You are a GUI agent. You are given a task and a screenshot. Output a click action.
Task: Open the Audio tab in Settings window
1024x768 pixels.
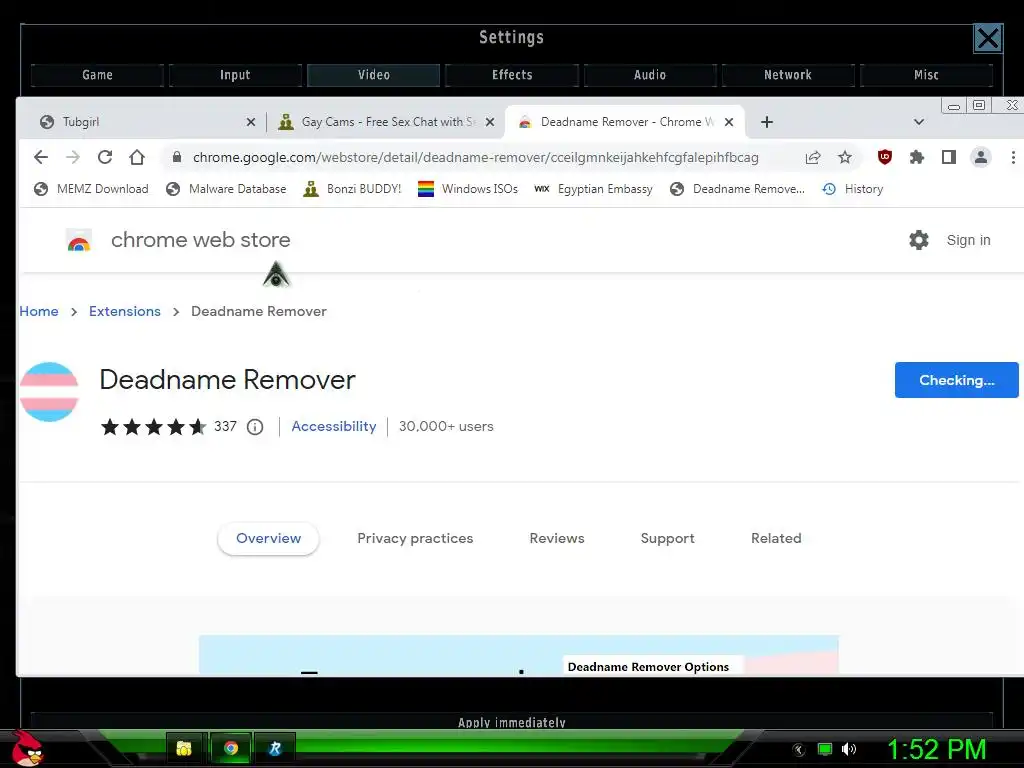click(x=650, y=75)
